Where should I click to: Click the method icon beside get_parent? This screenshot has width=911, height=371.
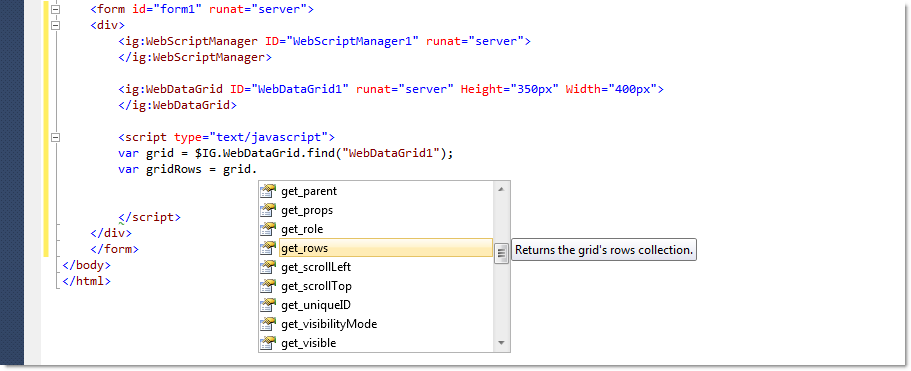(x=267, y=191)
